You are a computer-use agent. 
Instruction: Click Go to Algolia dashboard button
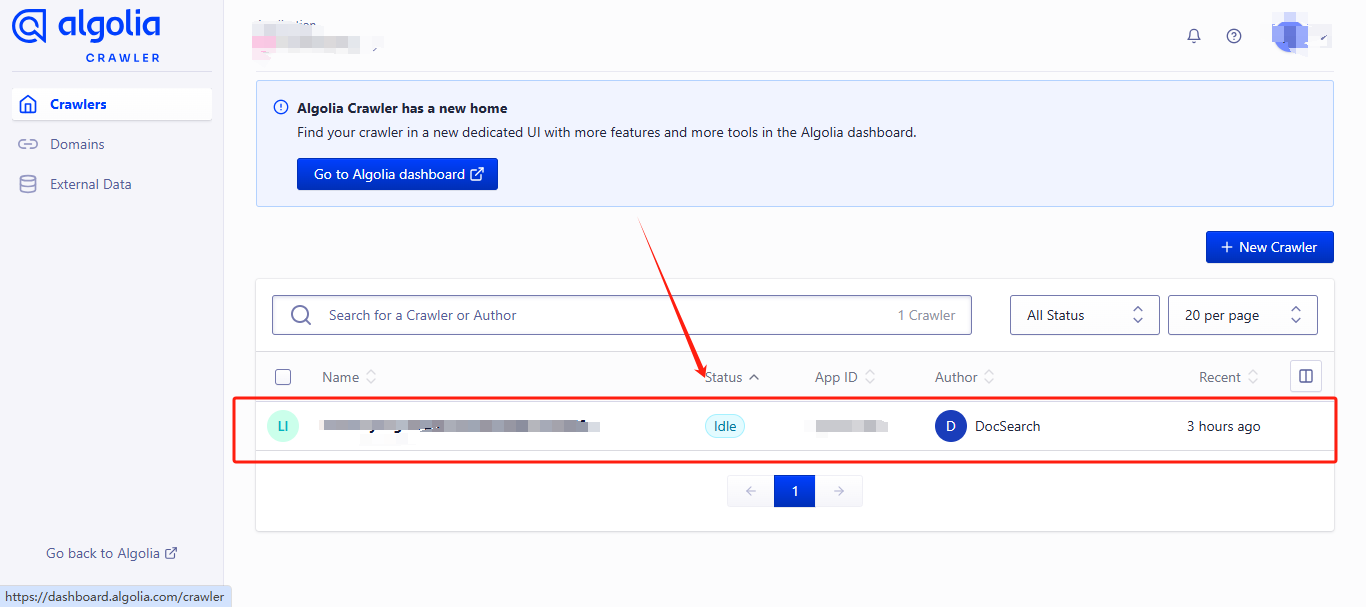pos(397,174)
